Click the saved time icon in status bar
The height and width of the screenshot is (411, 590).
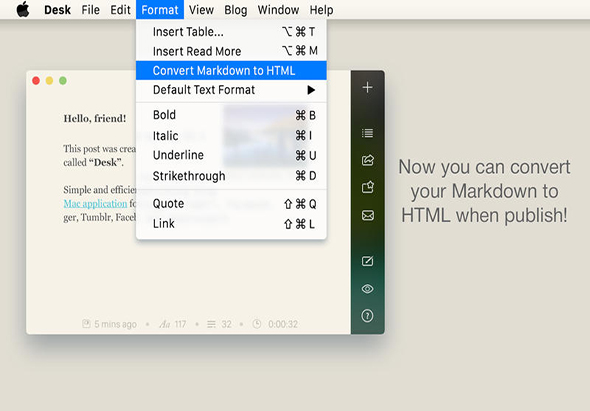(86, 324)
